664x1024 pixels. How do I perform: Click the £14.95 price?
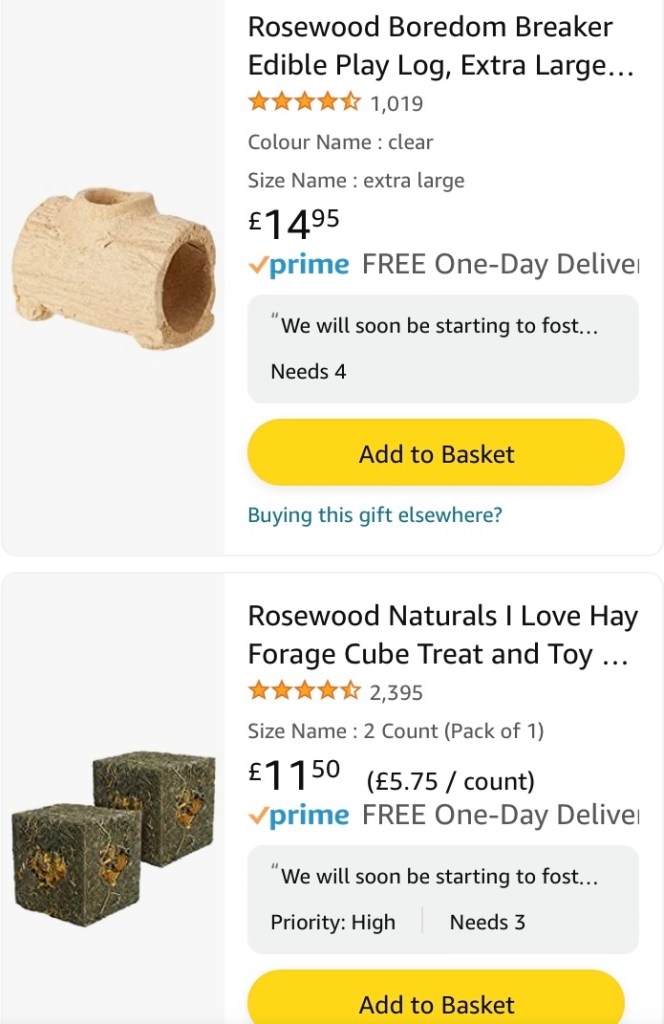[294, 223]
